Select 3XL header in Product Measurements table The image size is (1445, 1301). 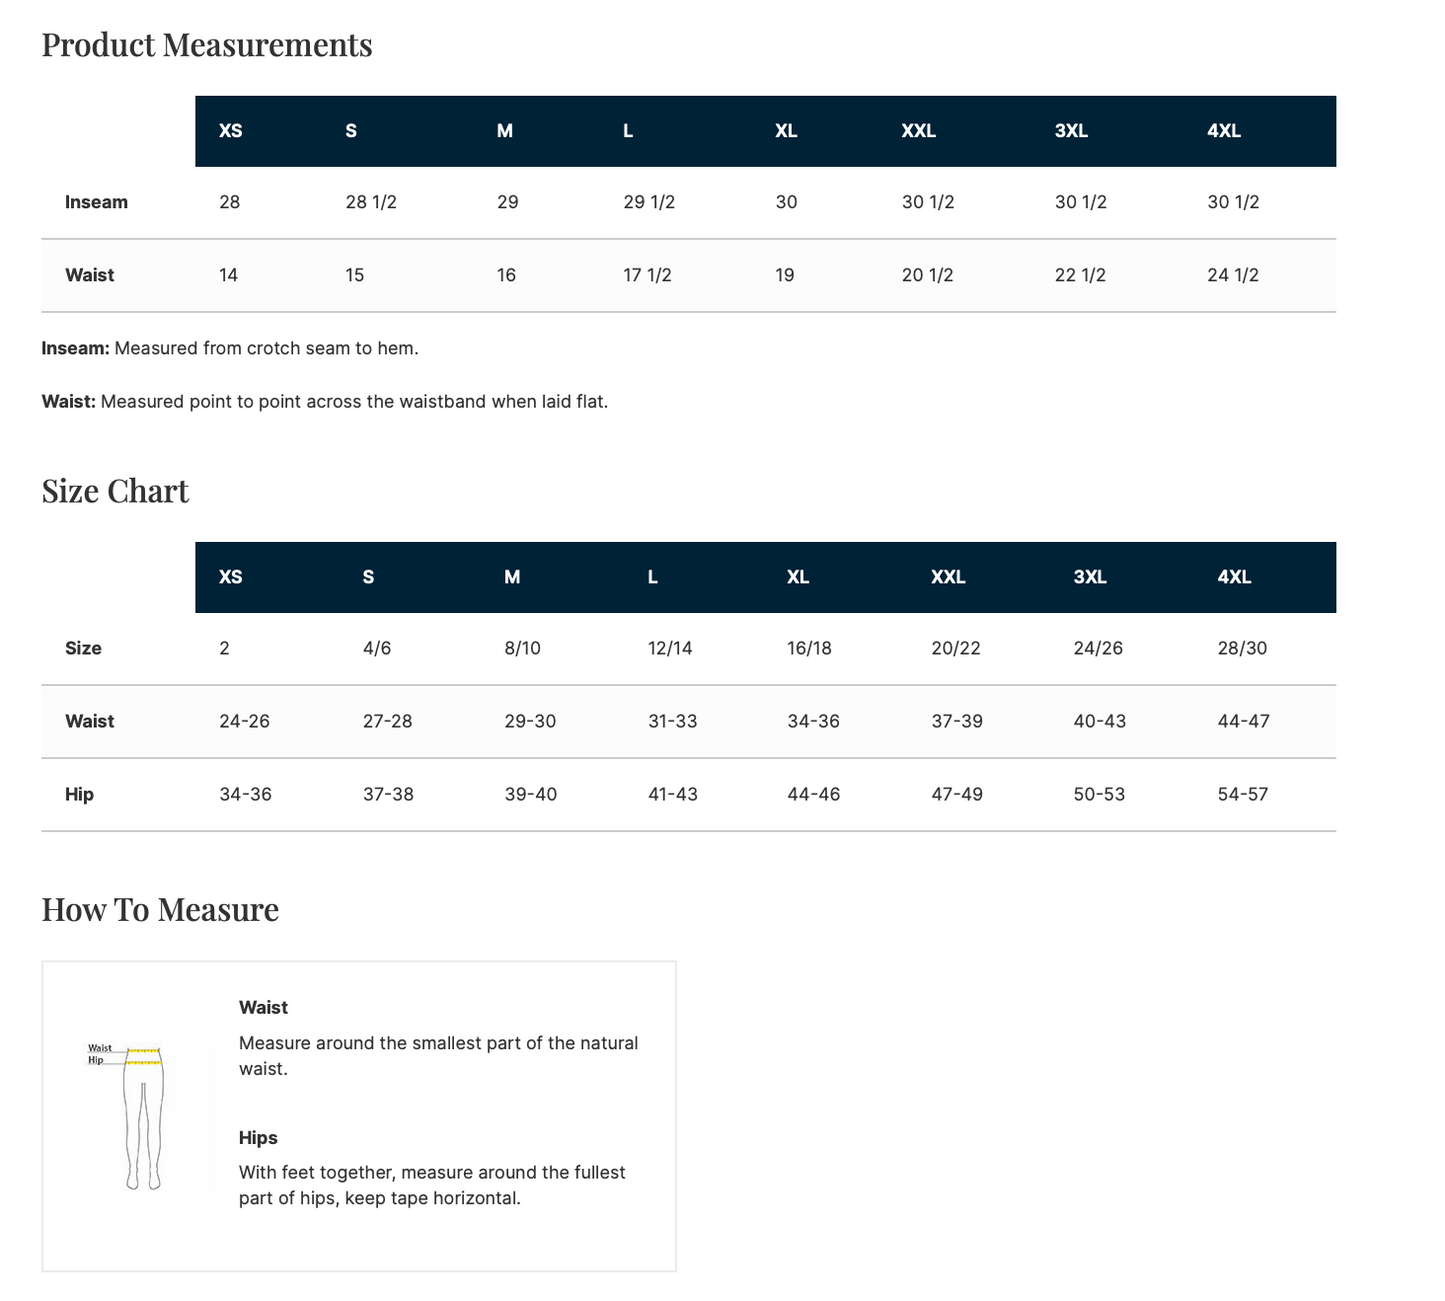[1071, 131]
